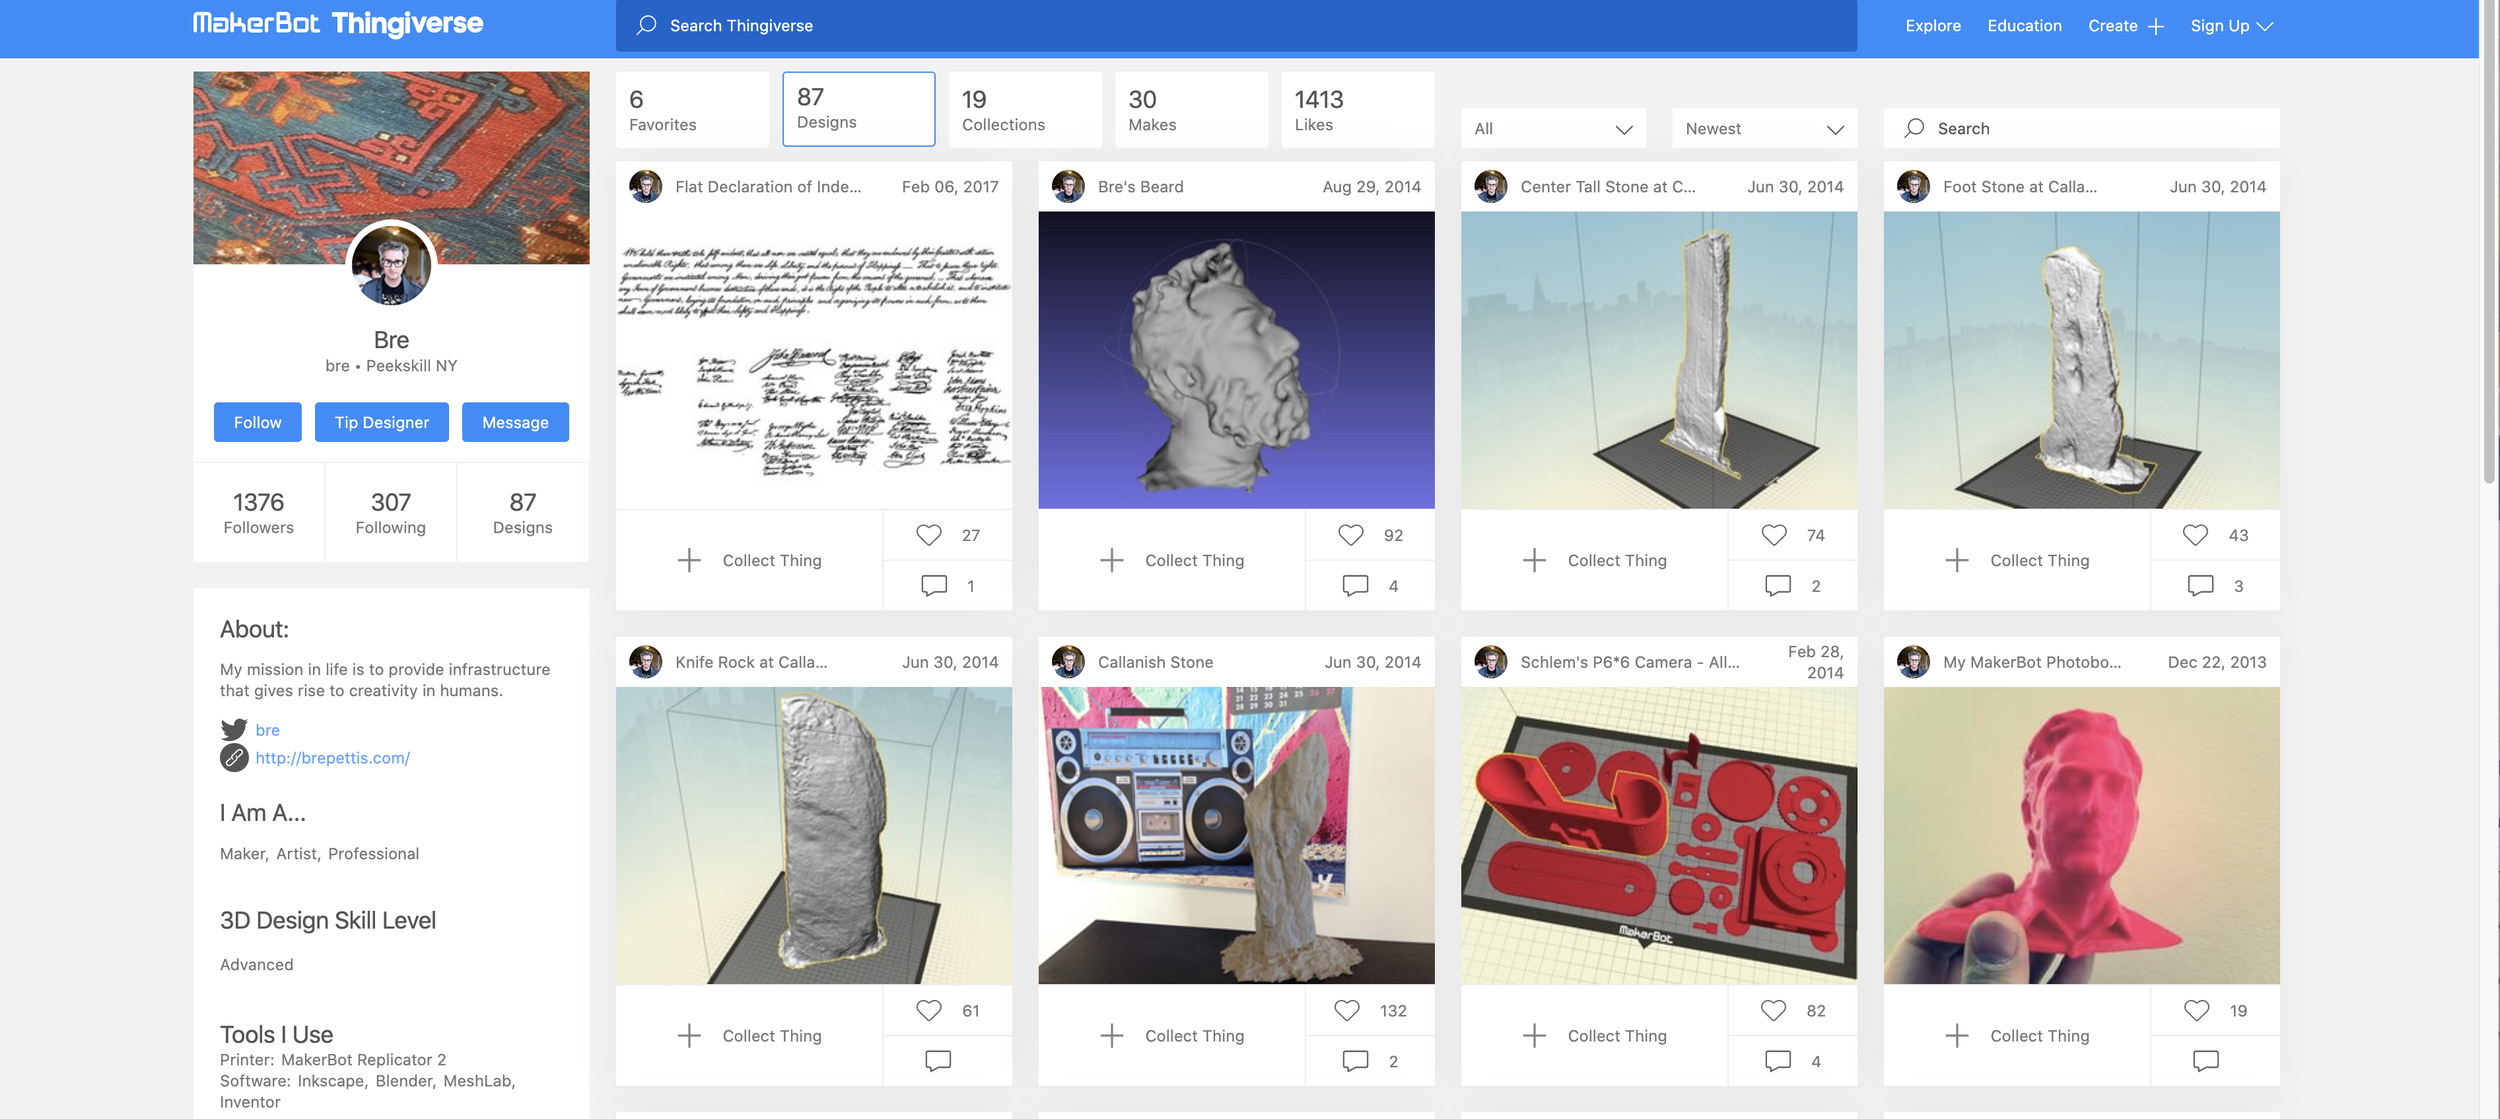Like the Bre's Beard design heart icon
2500x1119 pixels.
[x=1350, y=535]
